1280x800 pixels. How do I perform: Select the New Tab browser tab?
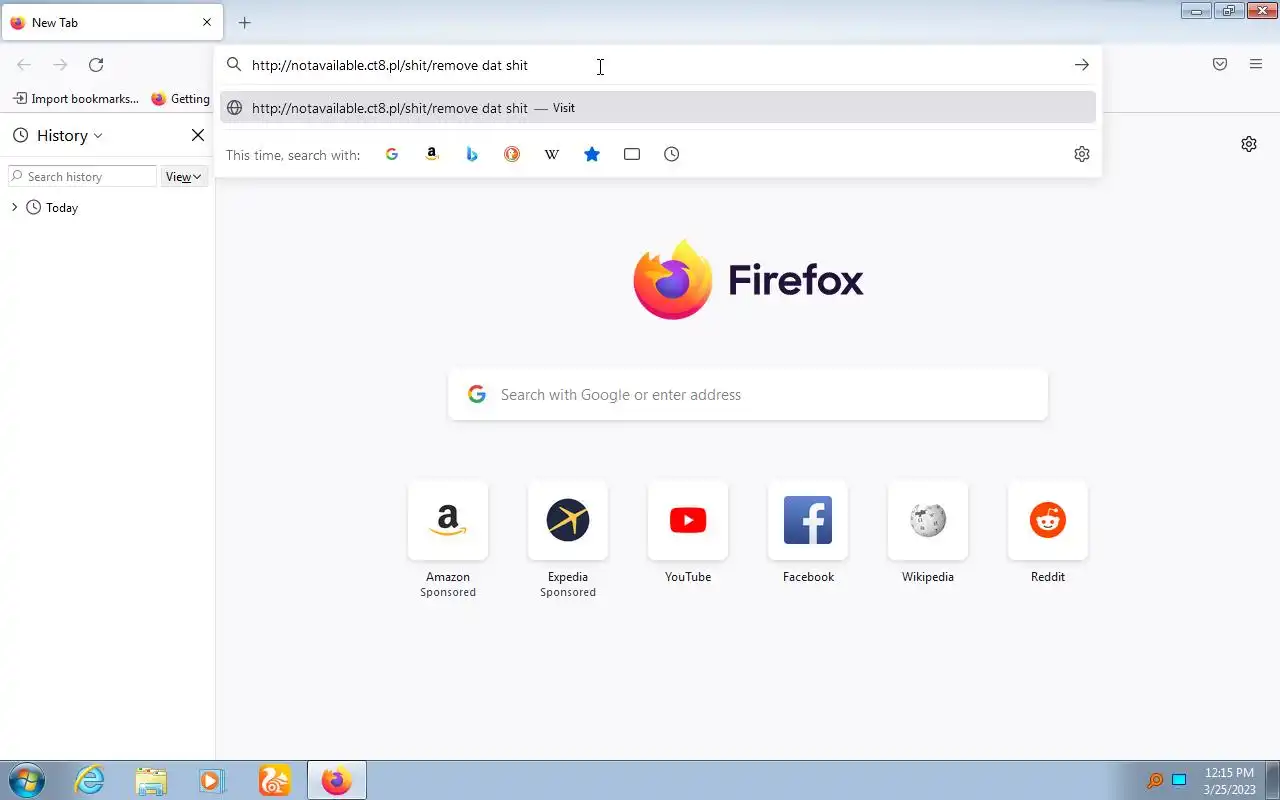[112, 22]
